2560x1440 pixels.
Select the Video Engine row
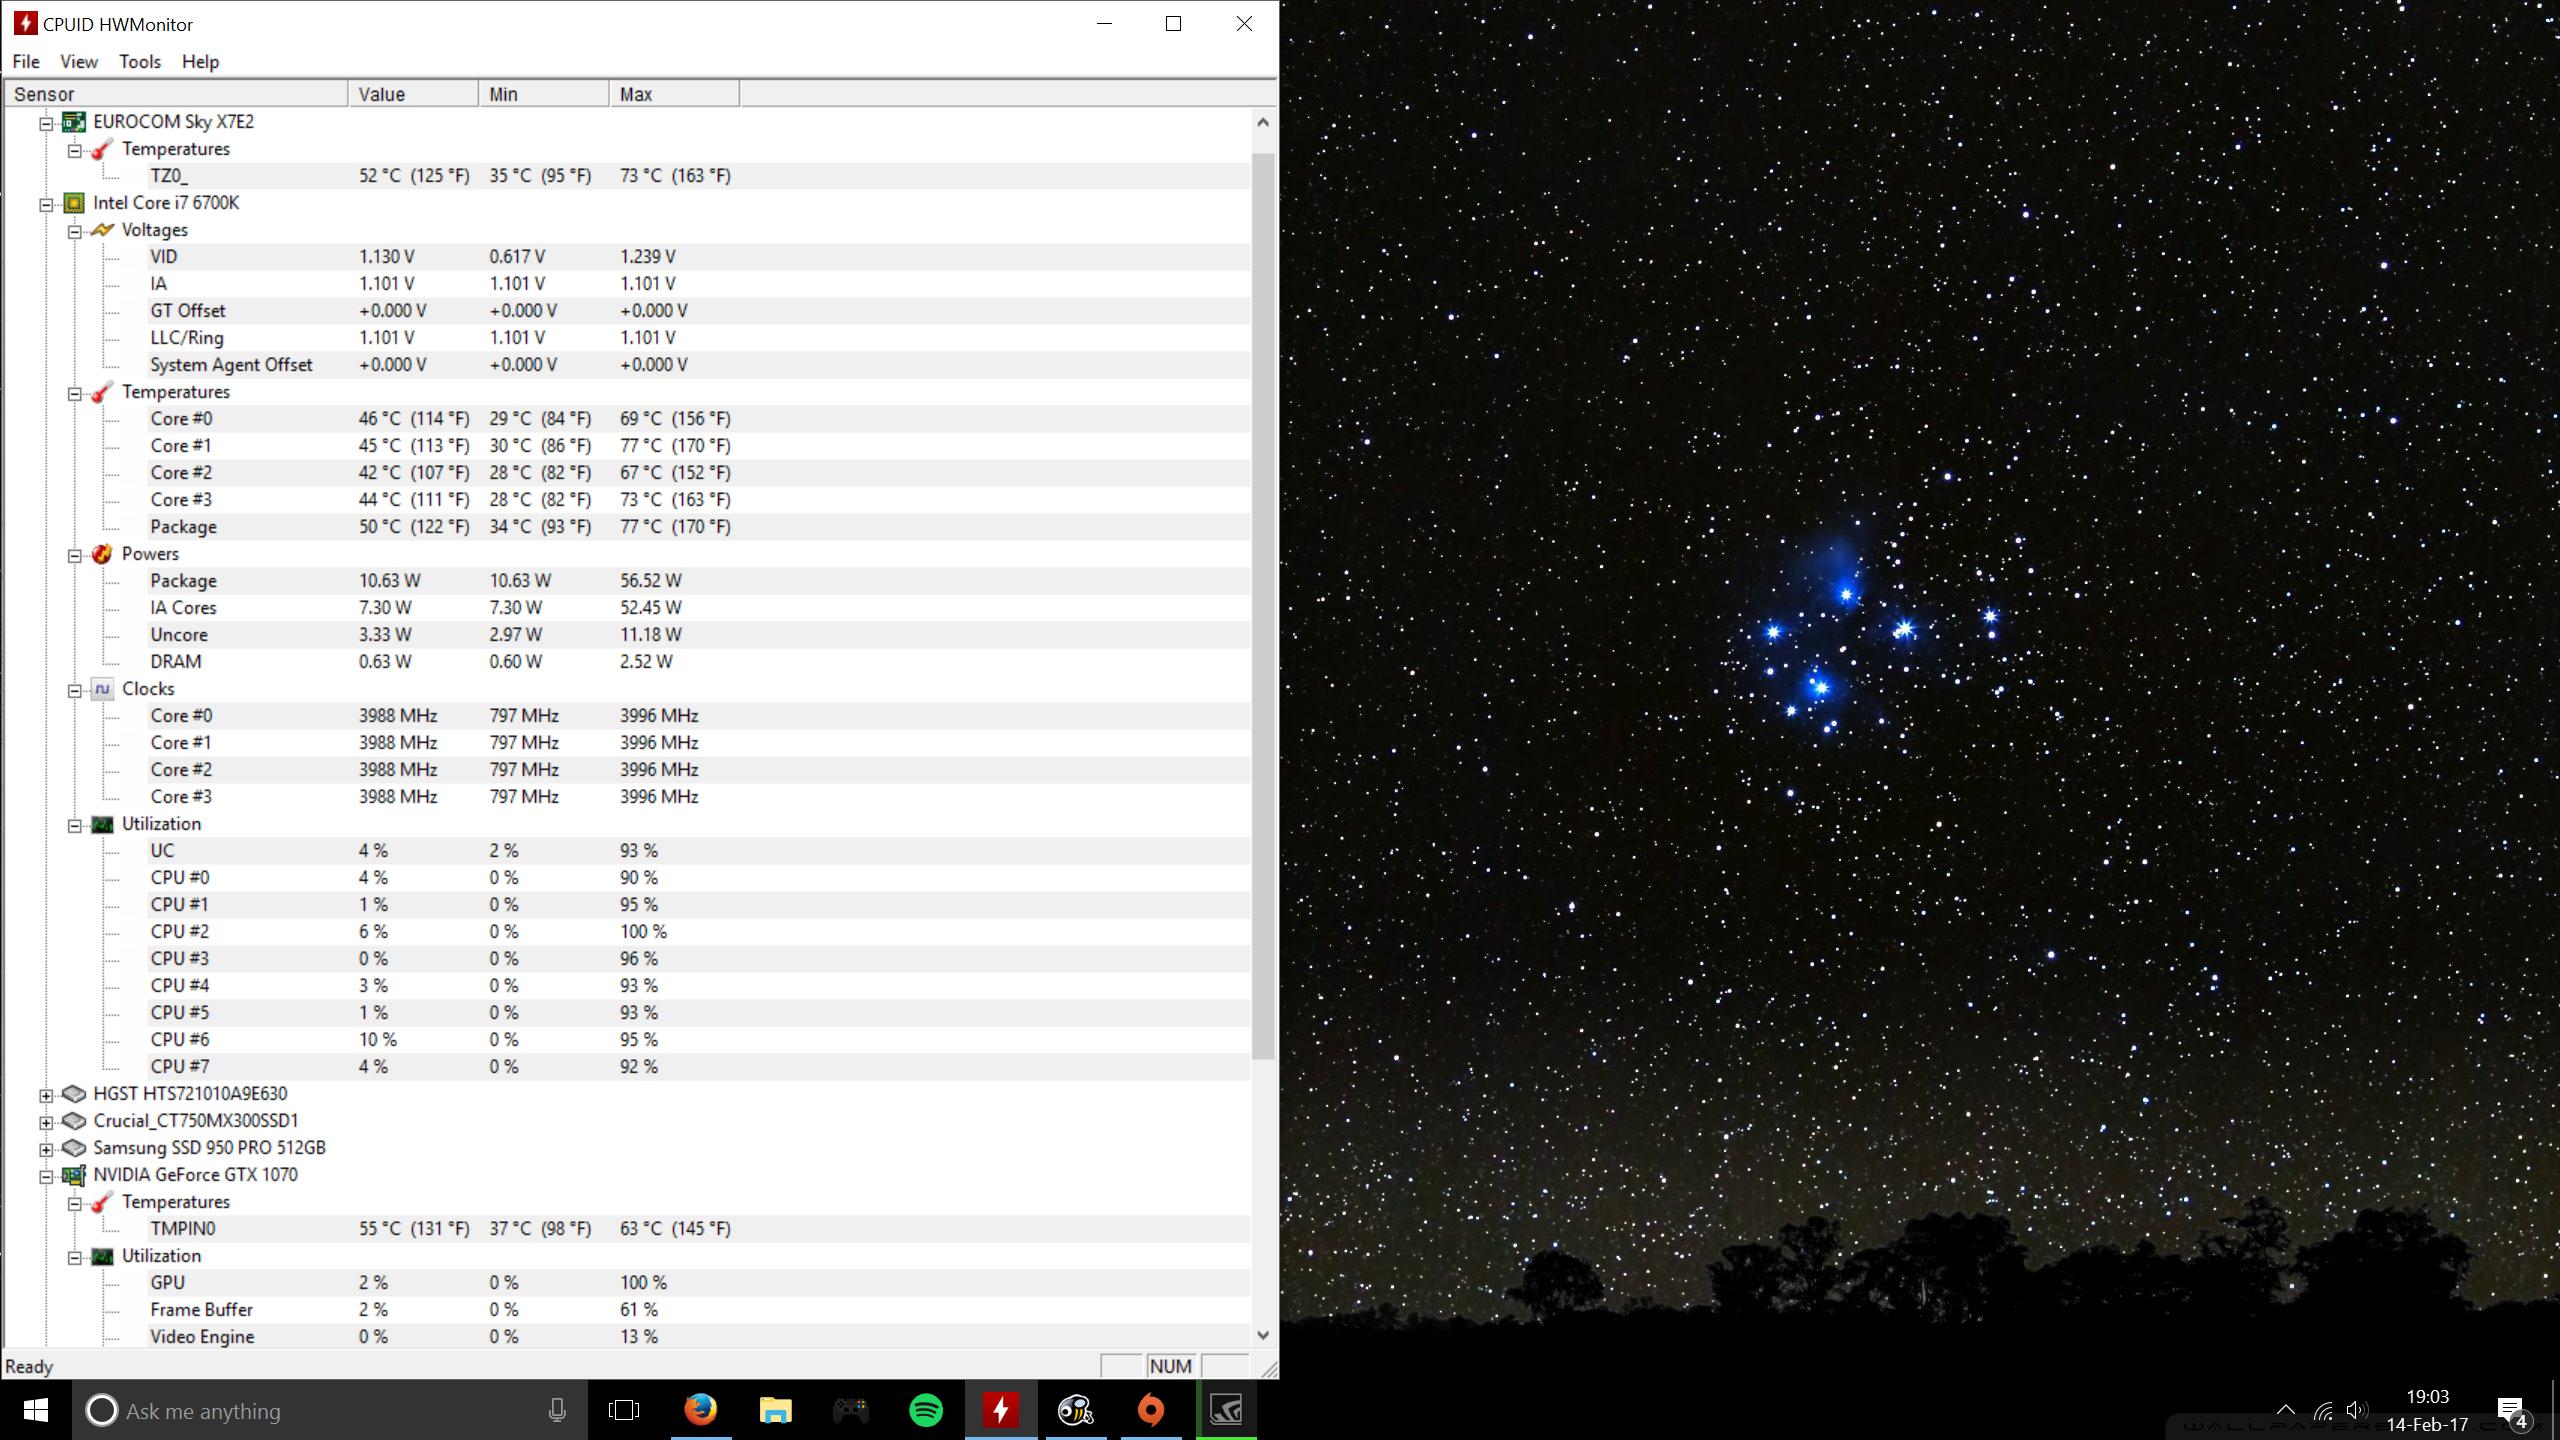click(x=698, y=1337)
